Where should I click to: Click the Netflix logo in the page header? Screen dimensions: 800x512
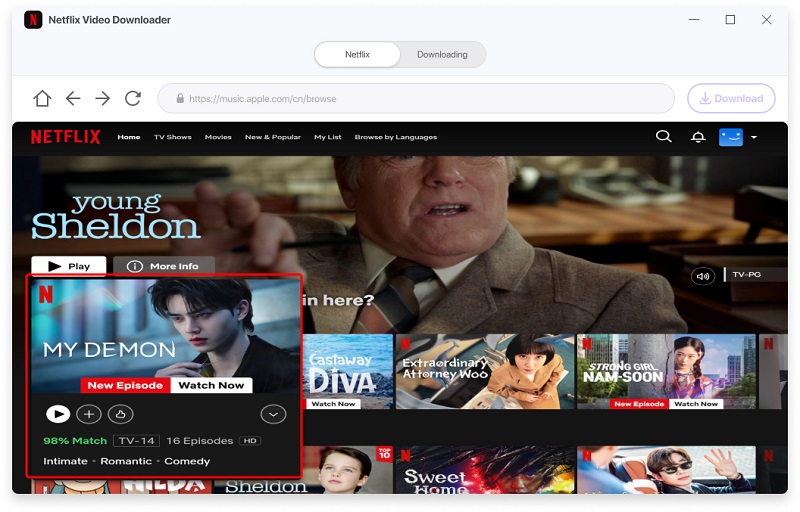(x=65, y=137)
